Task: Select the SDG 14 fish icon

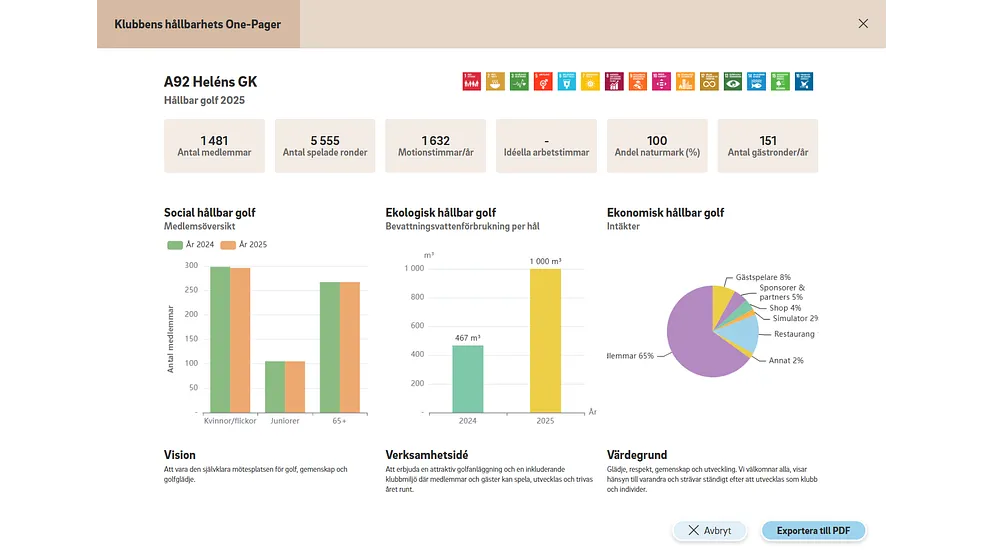Action: [757, 81]
